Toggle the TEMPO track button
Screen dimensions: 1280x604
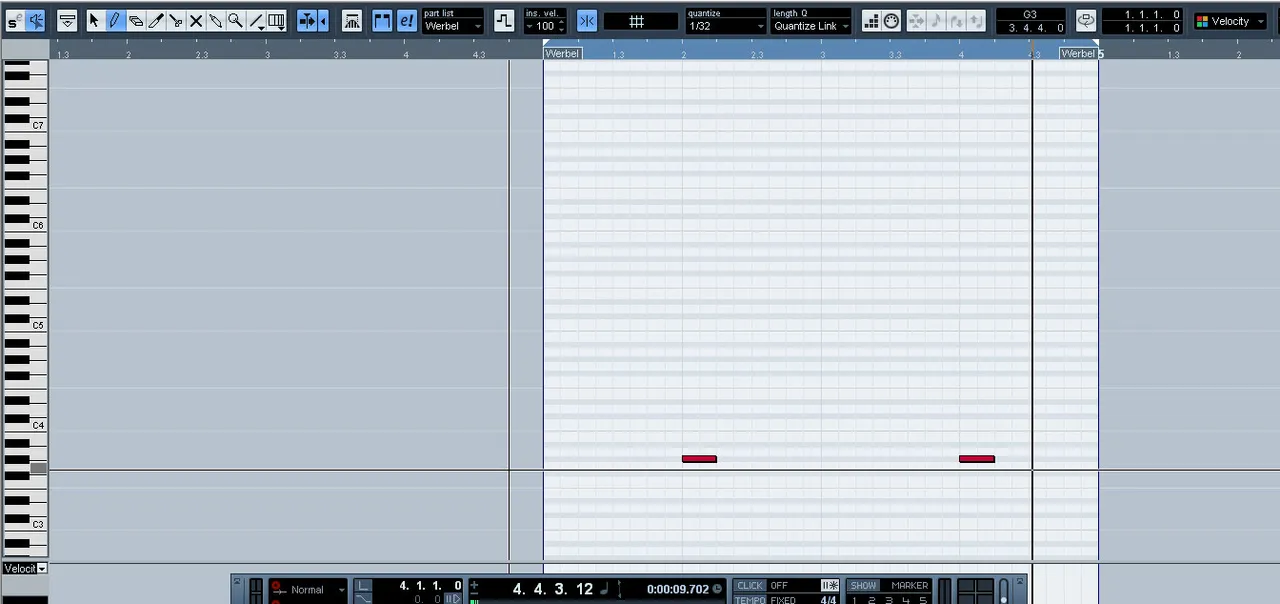(750, 599)
